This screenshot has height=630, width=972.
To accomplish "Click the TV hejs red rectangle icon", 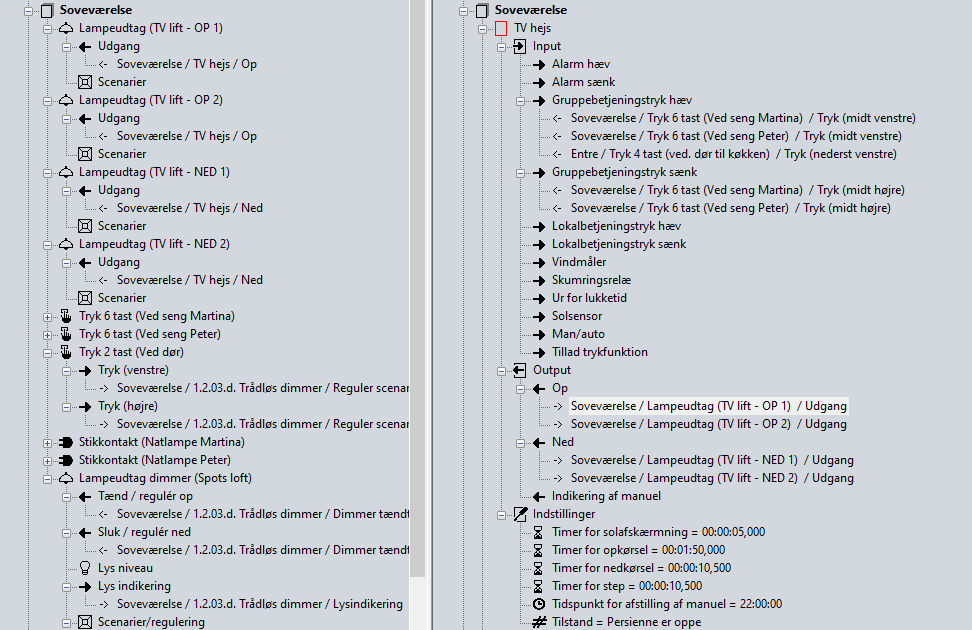I will pos(501,28).
